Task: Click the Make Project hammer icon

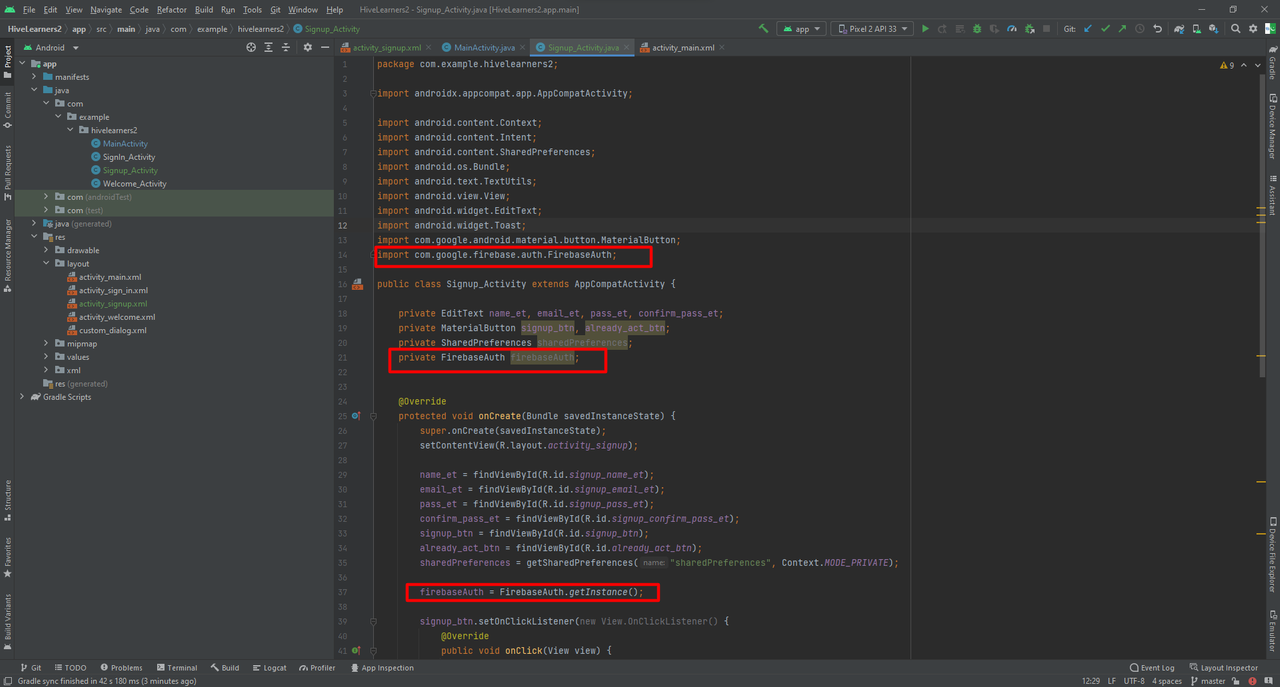Action: tap(764, 29)
